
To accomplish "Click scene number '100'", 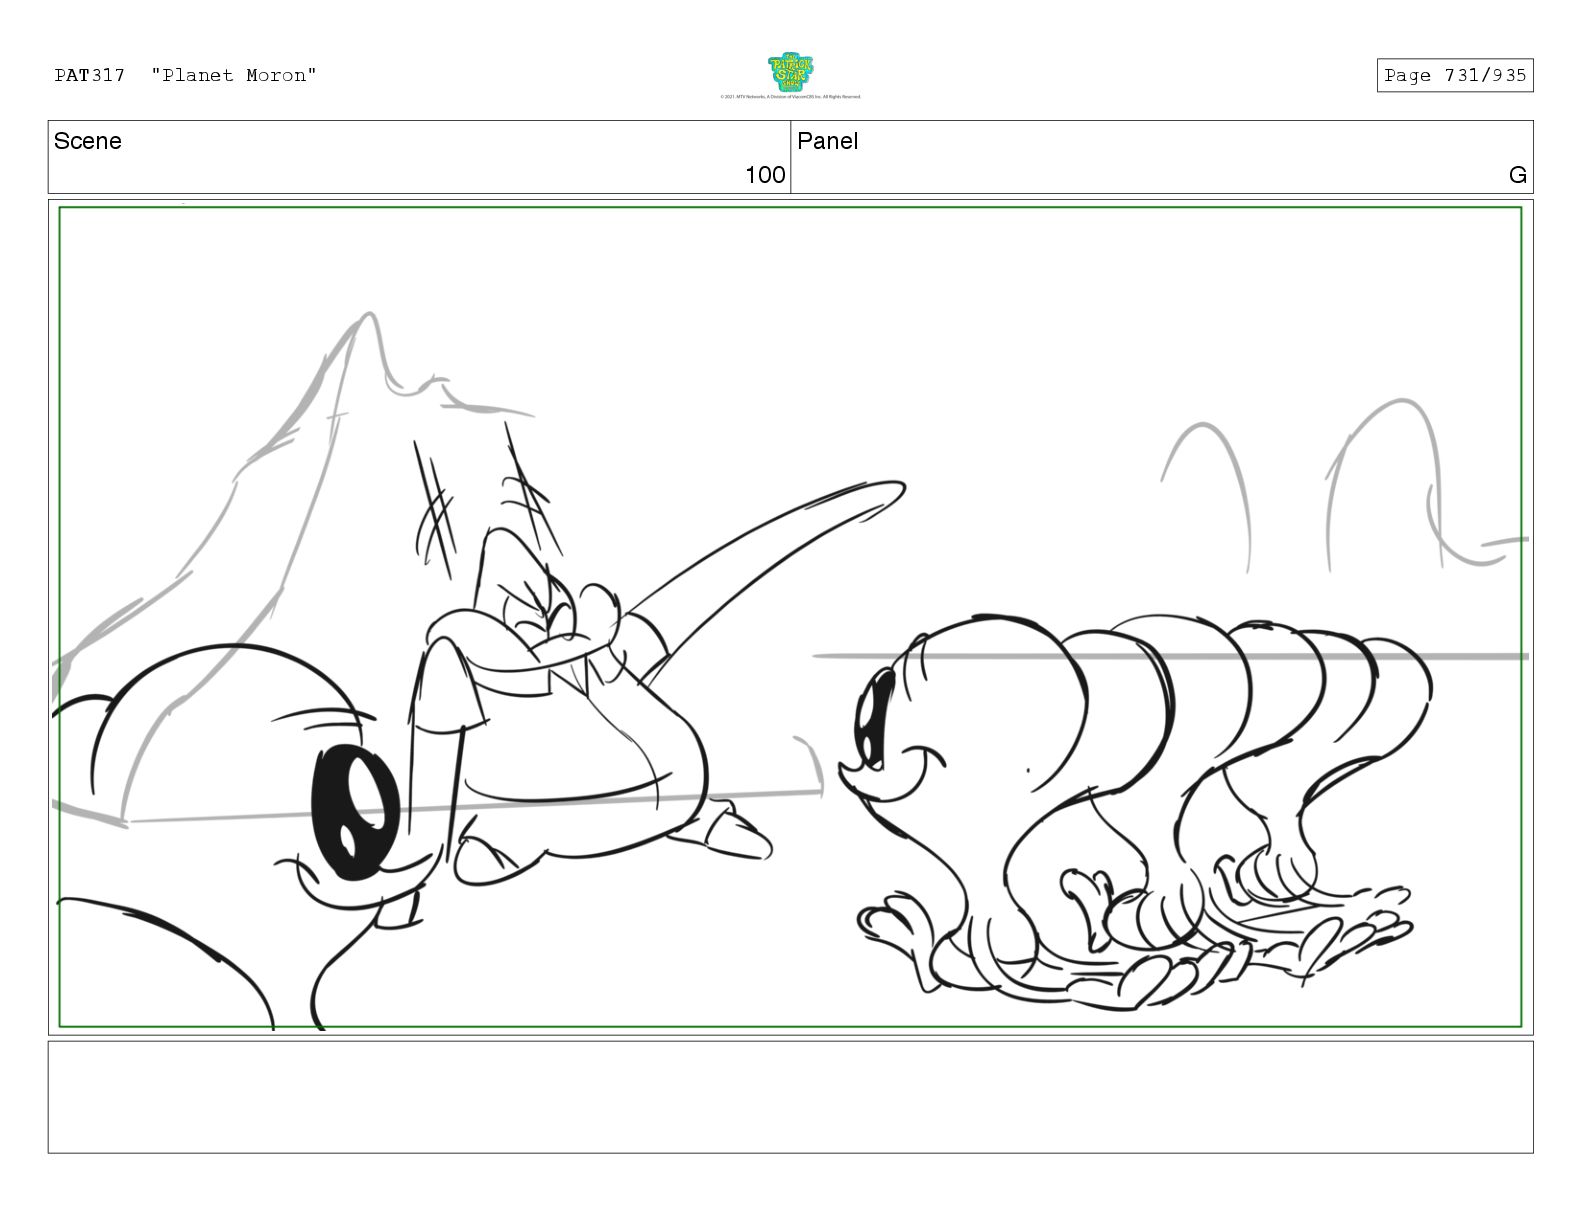I will pos(765,175).
